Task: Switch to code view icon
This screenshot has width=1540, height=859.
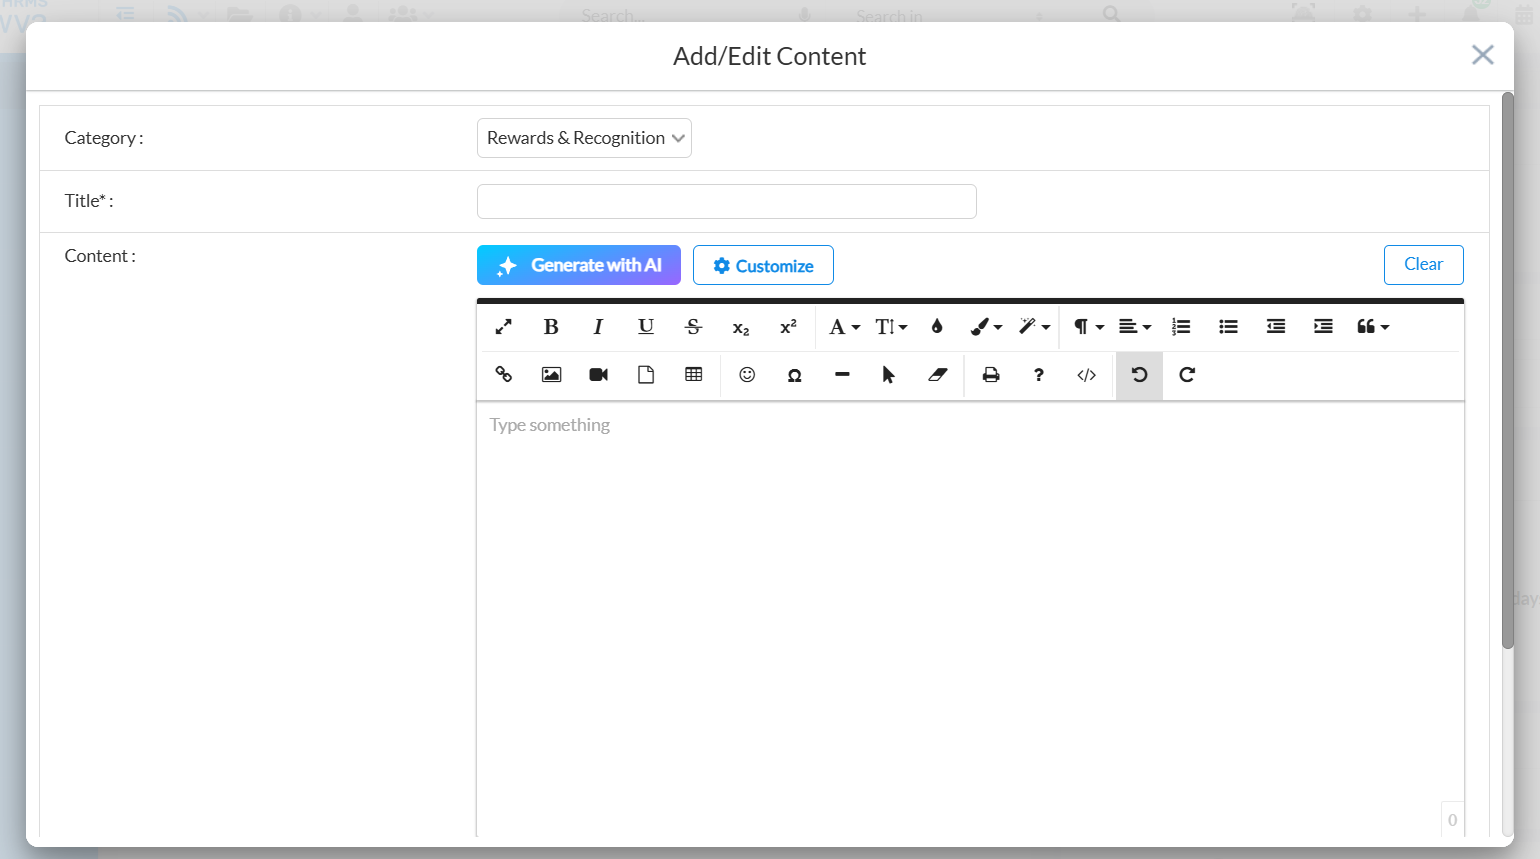Action: [x=1086, y=375]
